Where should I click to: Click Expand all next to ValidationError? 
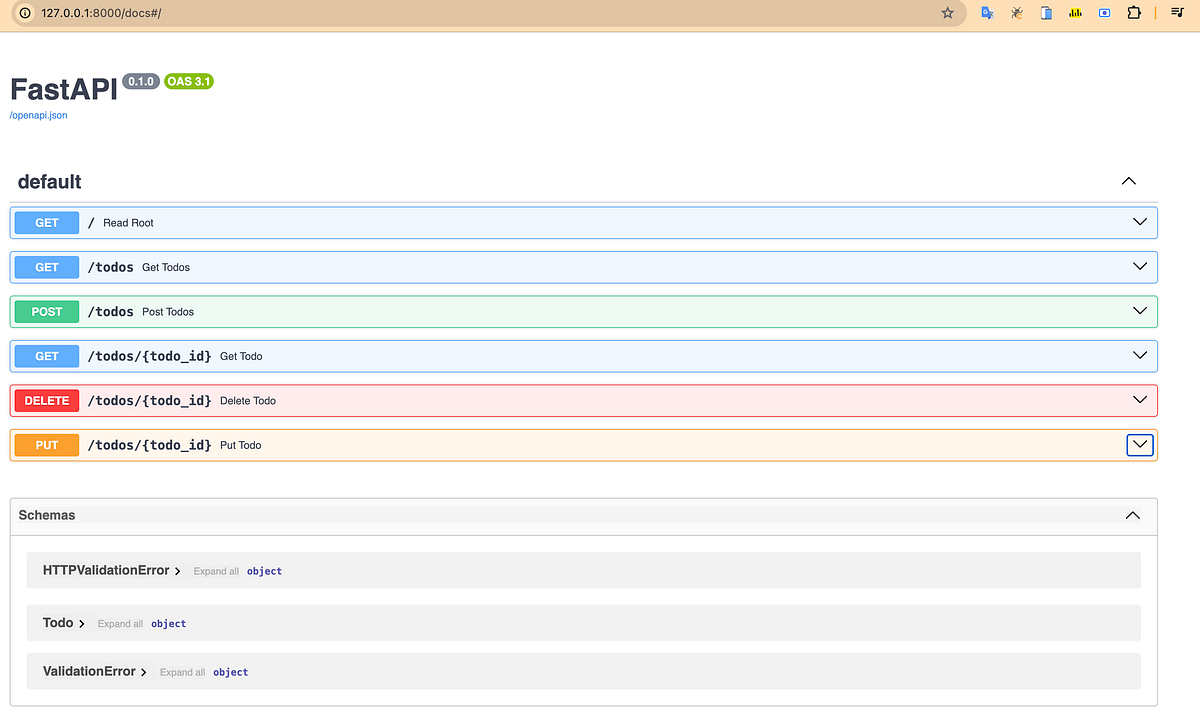pyautogui.click(x=182, y=672)
